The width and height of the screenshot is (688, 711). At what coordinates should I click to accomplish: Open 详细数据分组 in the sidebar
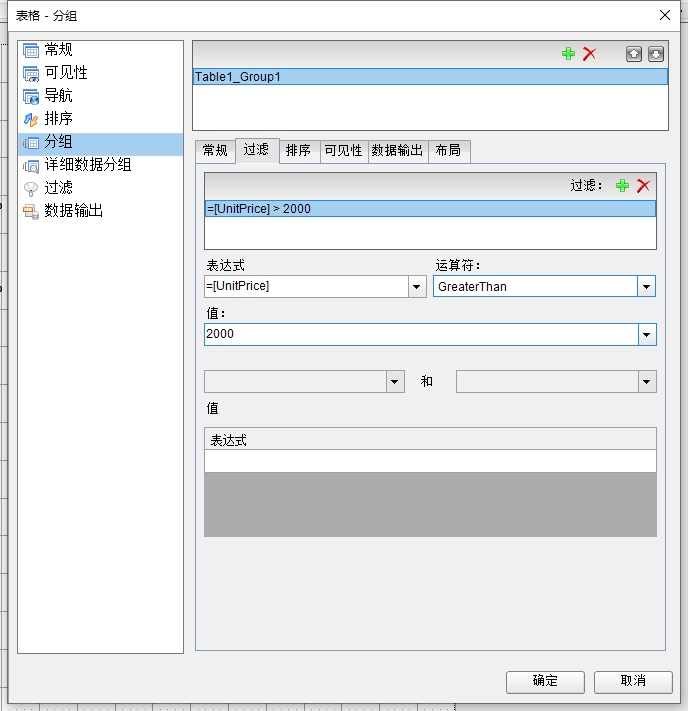click(87, 165)
